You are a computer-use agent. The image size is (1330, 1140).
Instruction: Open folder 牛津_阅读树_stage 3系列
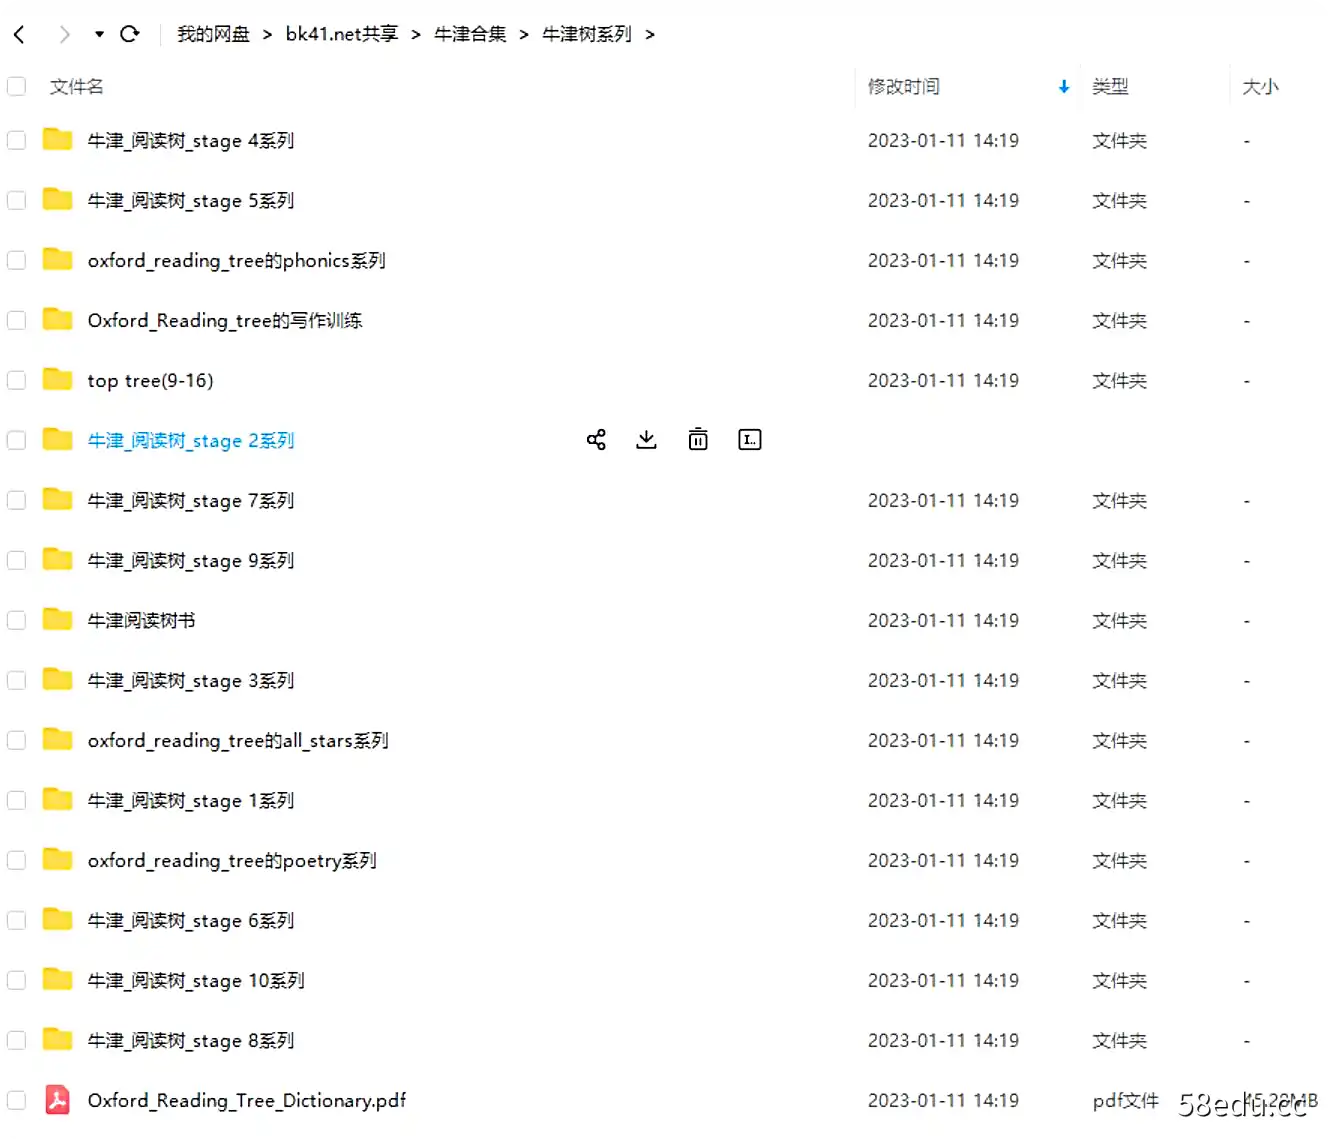click(191, 681)
